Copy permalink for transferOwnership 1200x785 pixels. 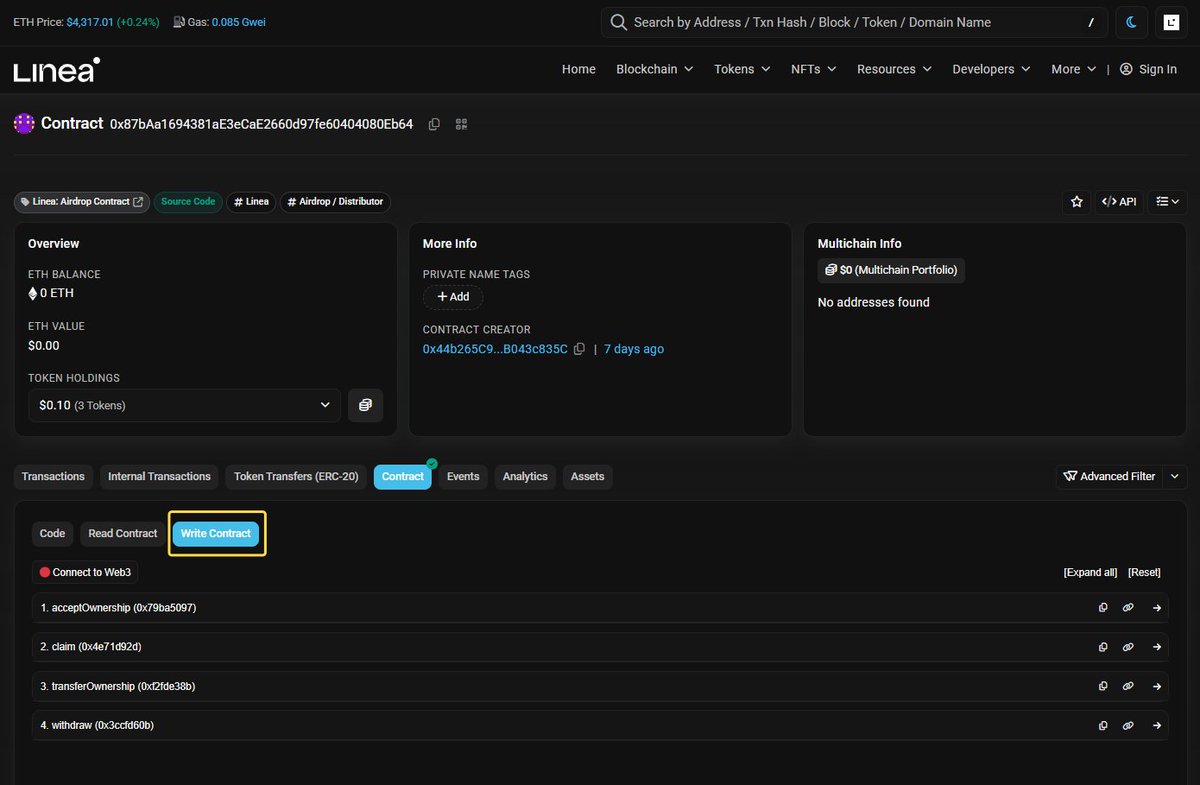pos(1128,686)
